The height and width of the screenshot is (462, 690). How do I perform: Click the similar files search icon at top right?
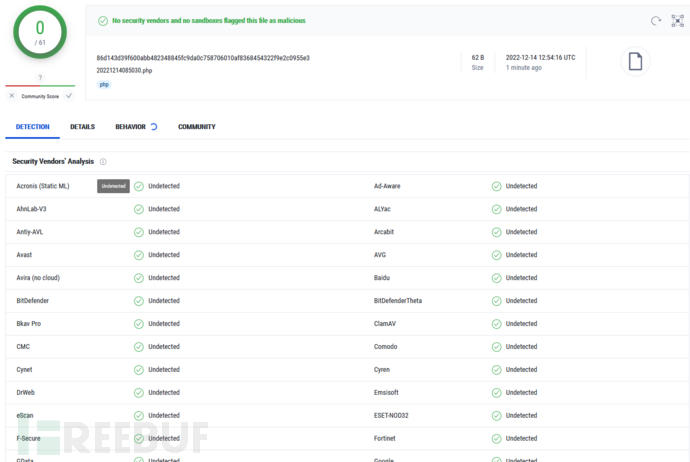[x=677, y=20]
